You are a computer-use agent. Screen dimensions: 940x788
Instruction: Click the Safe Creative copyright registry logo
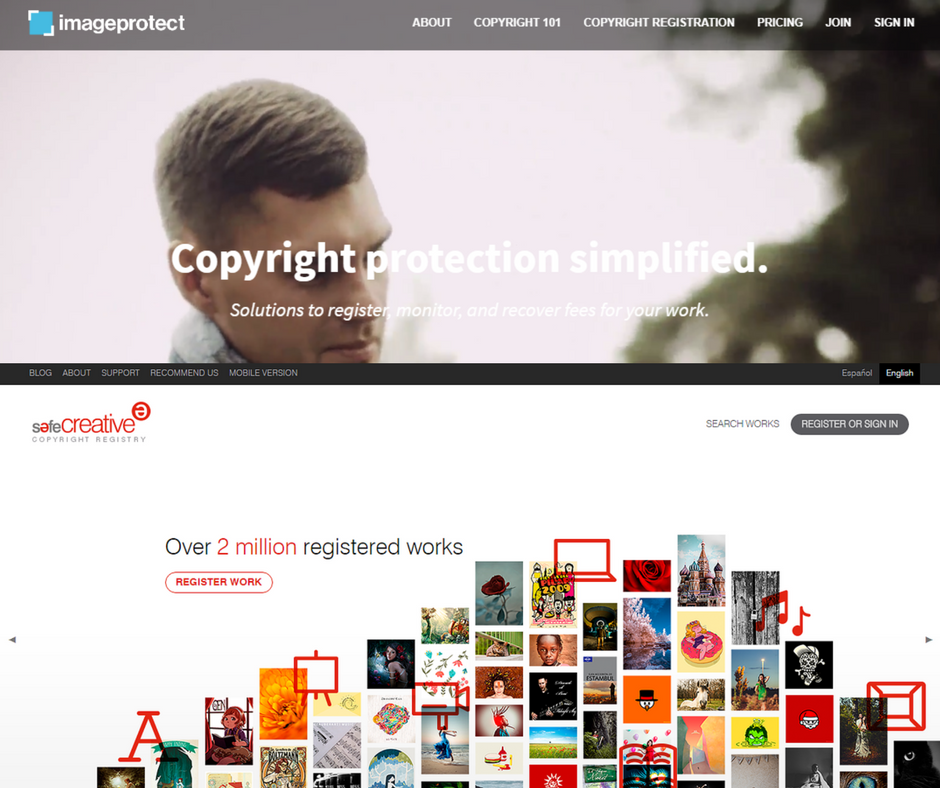coord(91,422)
